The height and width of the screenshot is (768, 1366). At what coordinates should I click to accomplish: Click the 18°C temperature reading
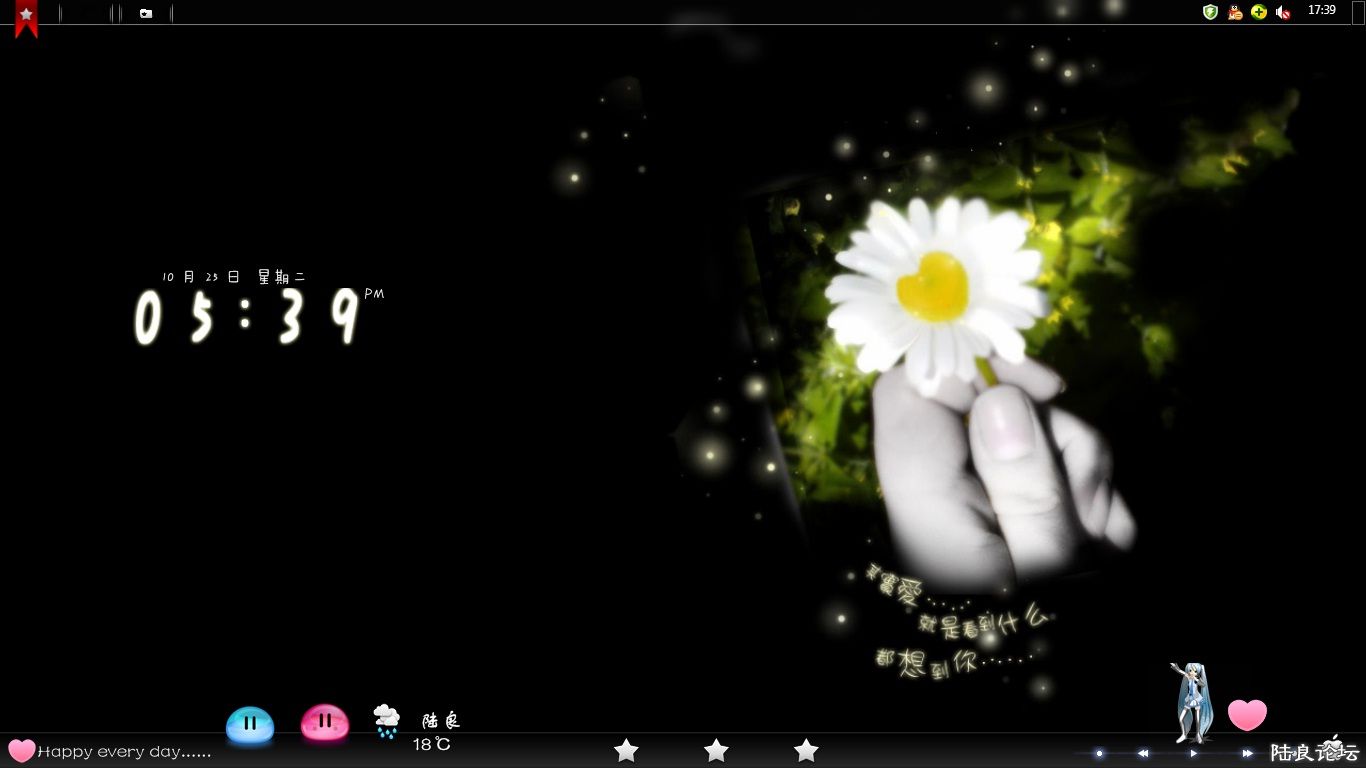click(x=432, y=745)
